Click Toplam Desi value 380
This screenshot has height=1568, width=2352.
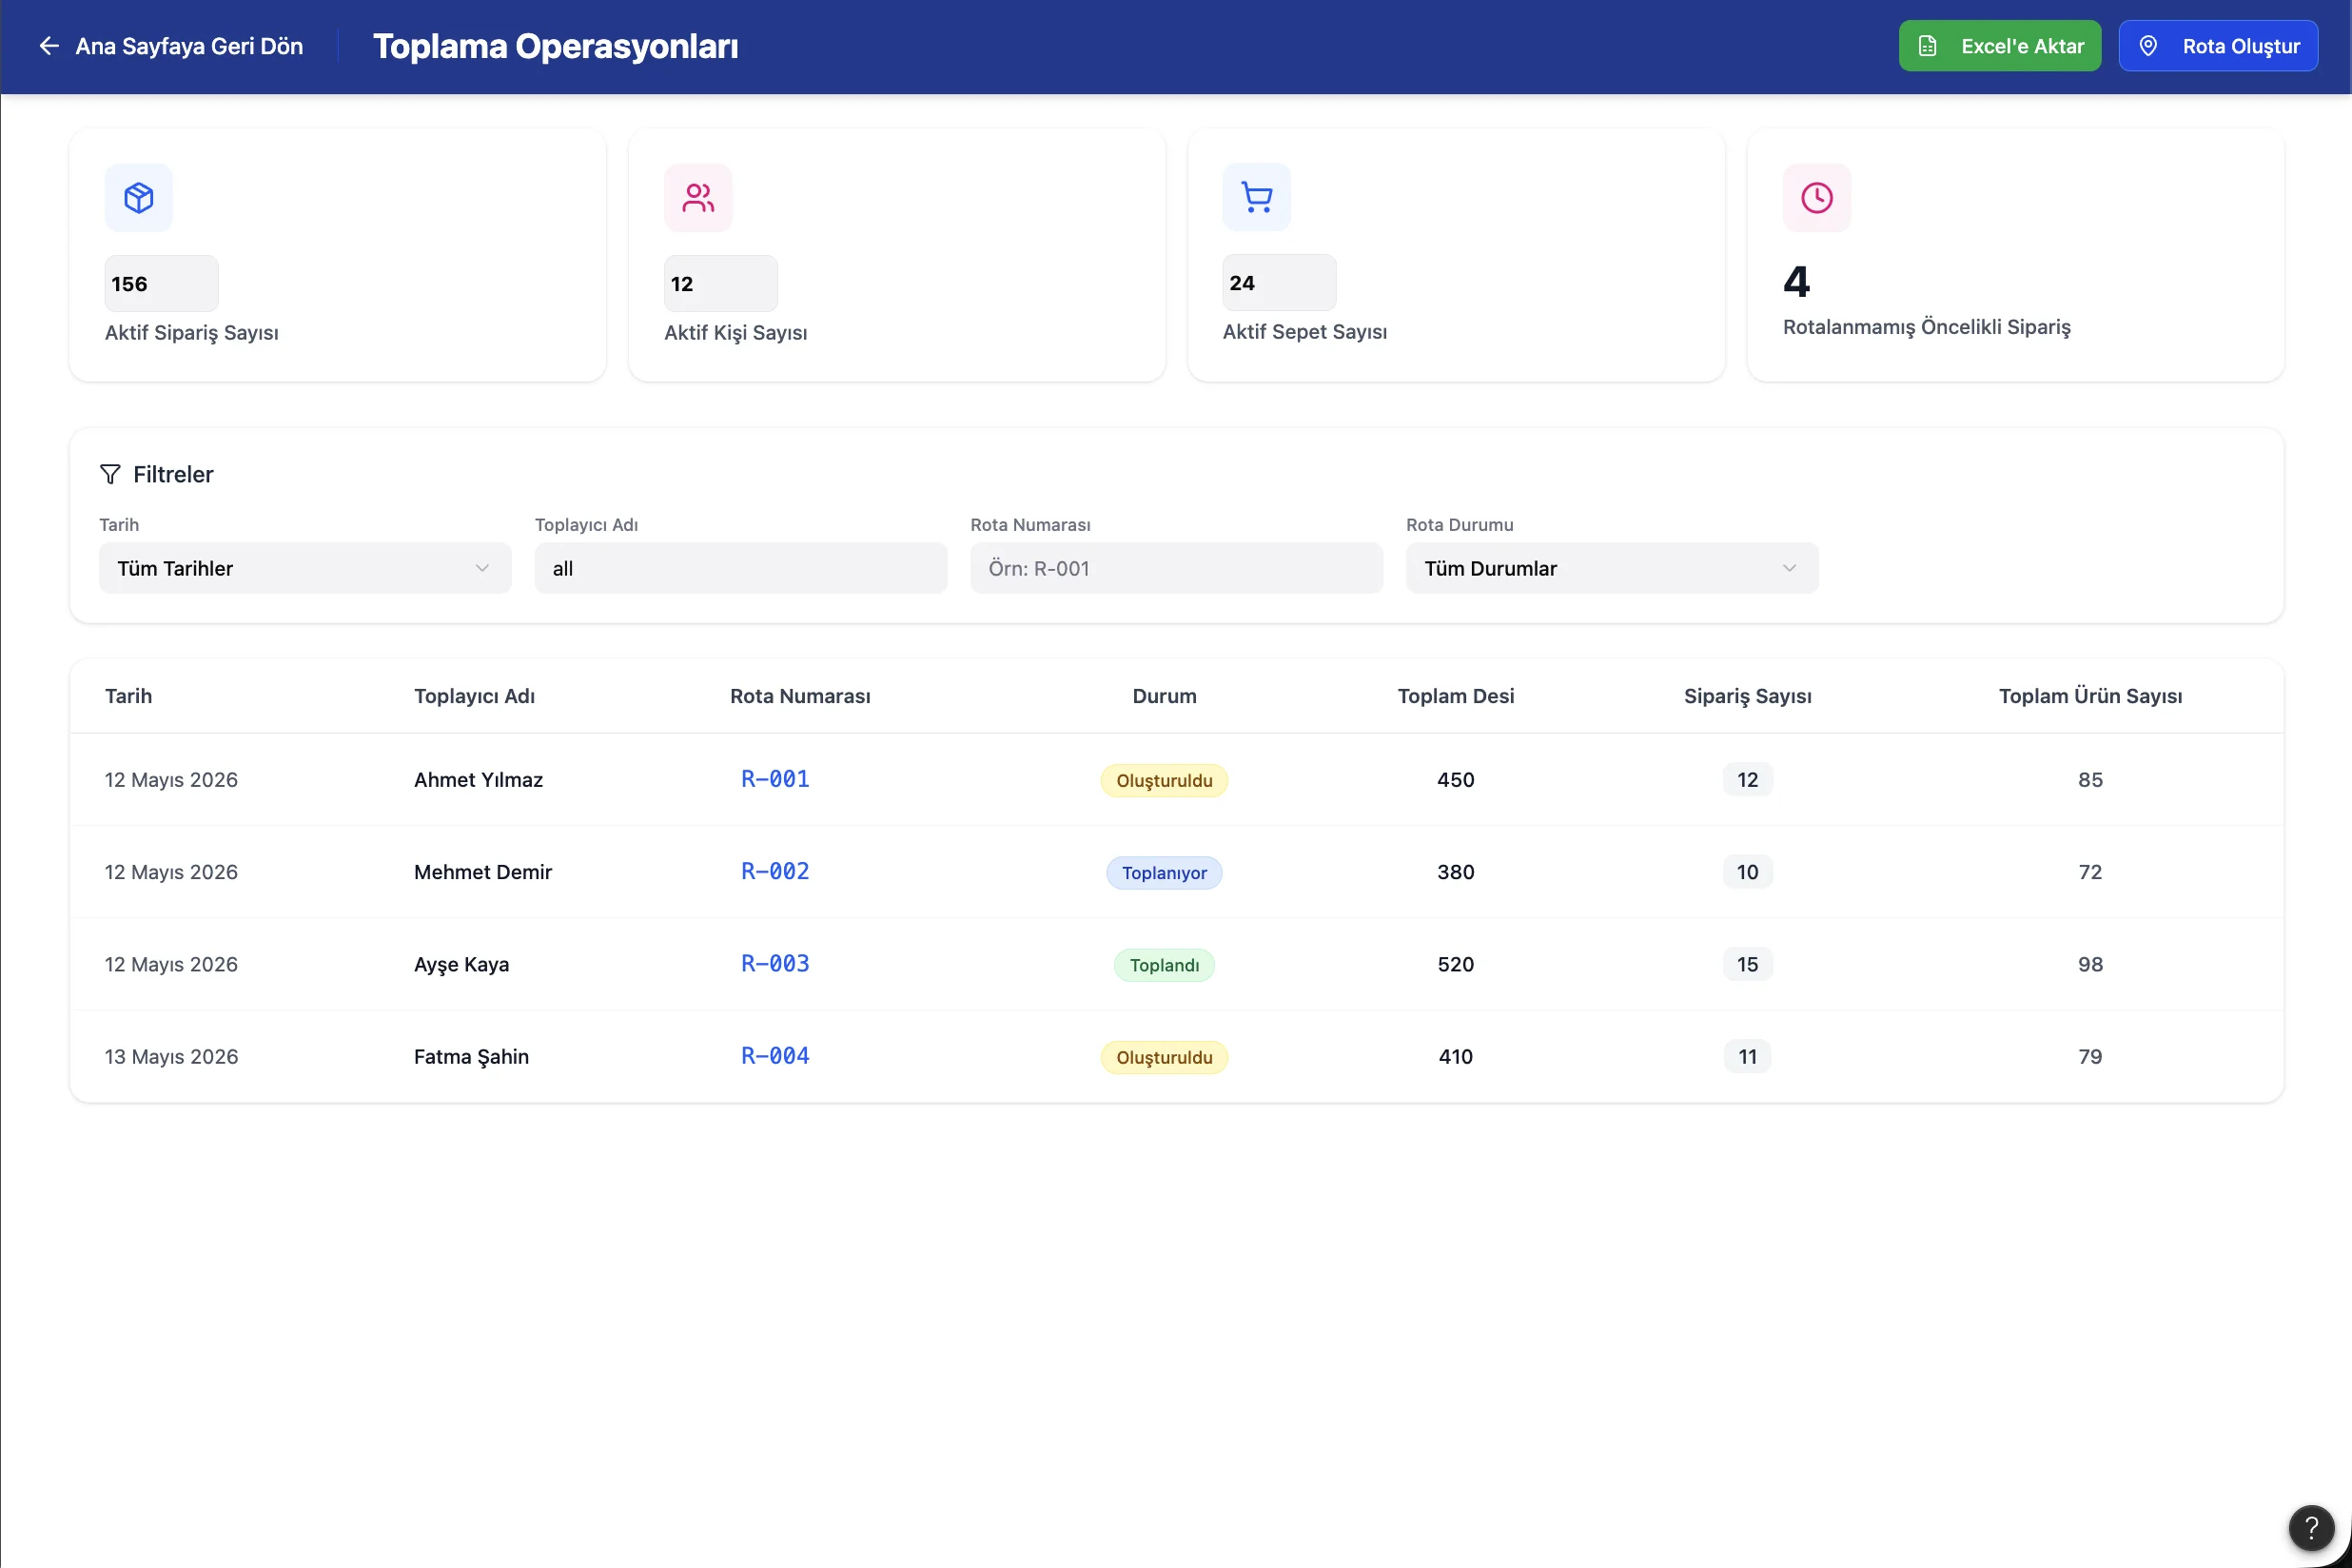[1455, 872]
